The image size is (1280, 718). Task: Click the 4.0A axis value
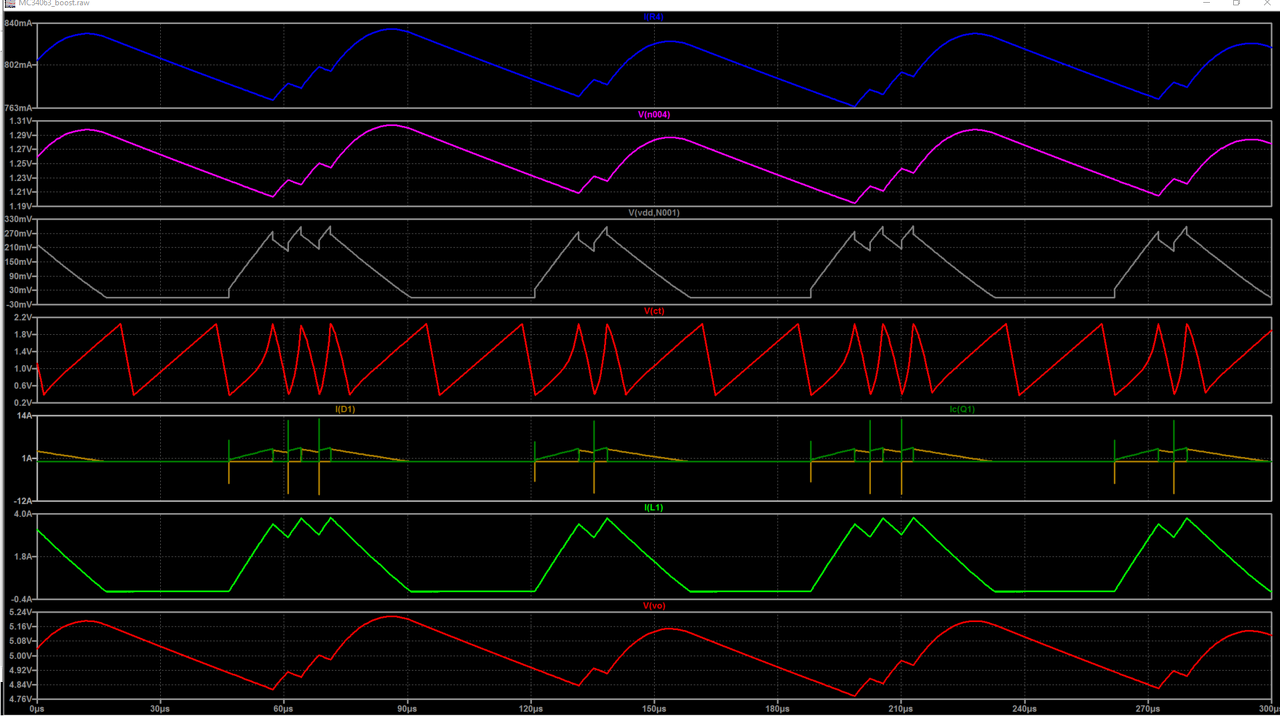pyautogui.click(x=25, y=512)
